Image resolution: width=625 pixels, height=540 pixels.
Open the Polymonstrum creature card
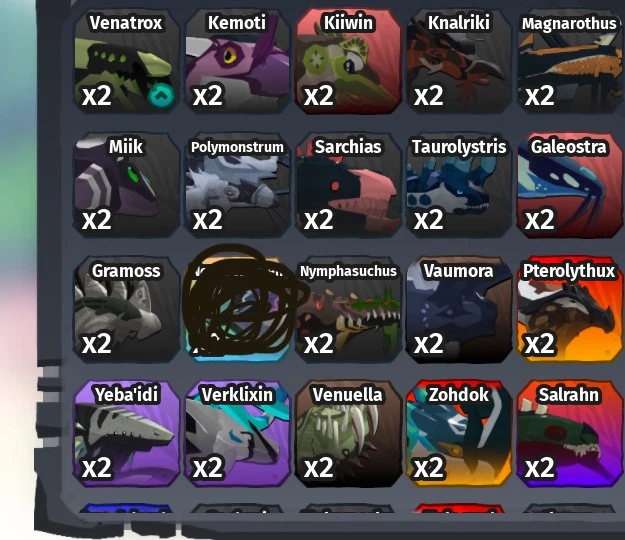tap(238, 186)
